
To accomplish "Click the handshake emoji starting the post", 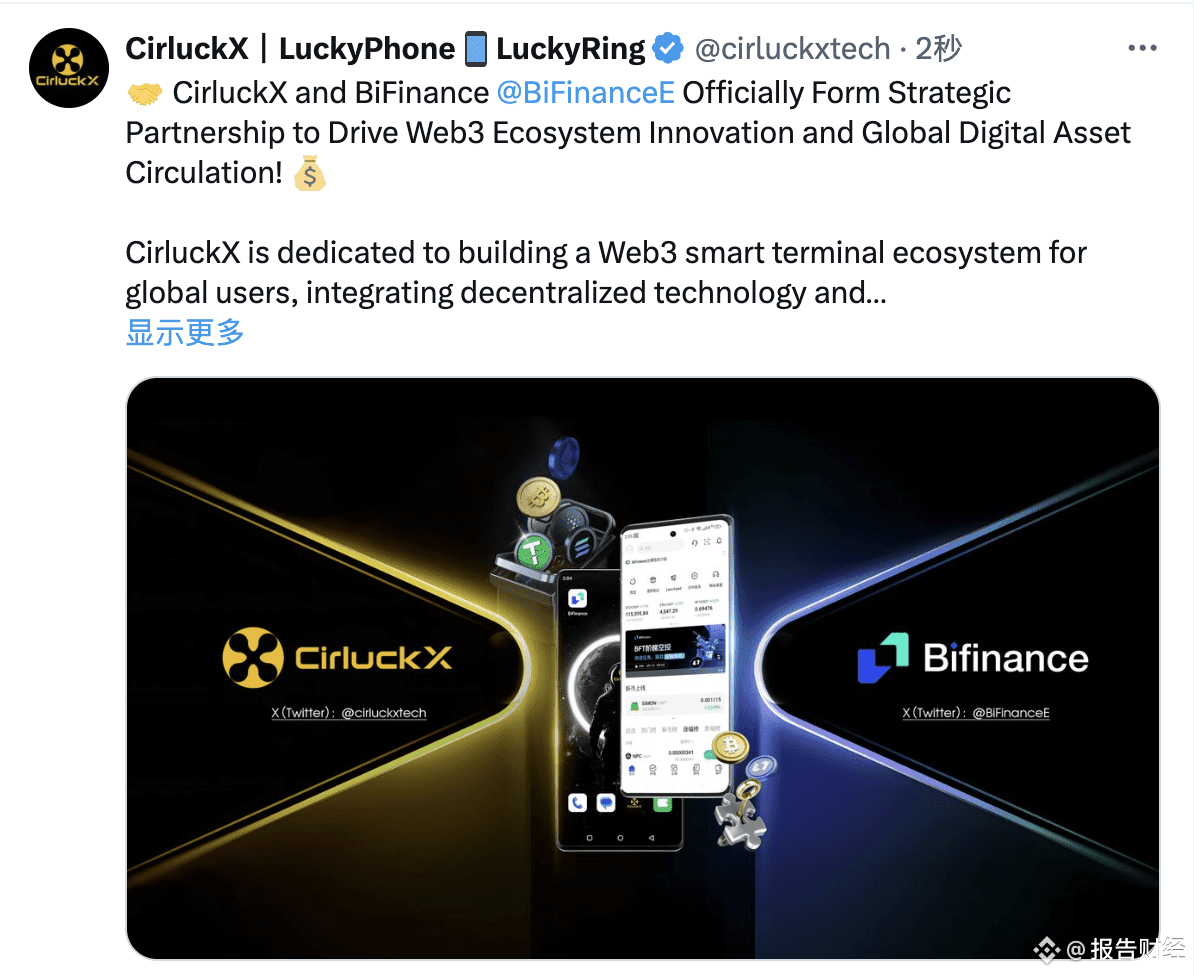I will coord(145,94).
